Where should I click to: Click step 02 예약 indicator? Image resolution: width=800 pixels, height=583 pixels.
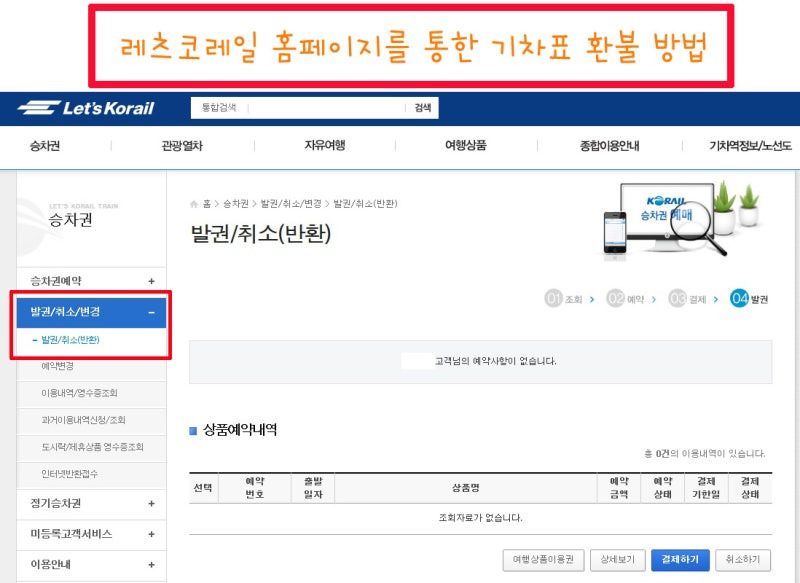pyautogui.click(x=626, y=299)
